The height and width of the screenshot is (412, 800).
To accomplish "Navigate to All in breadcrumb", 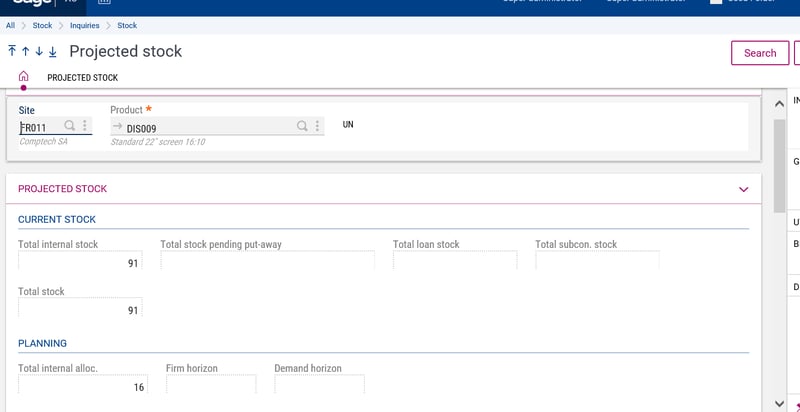I will click(x=10, y=25).
